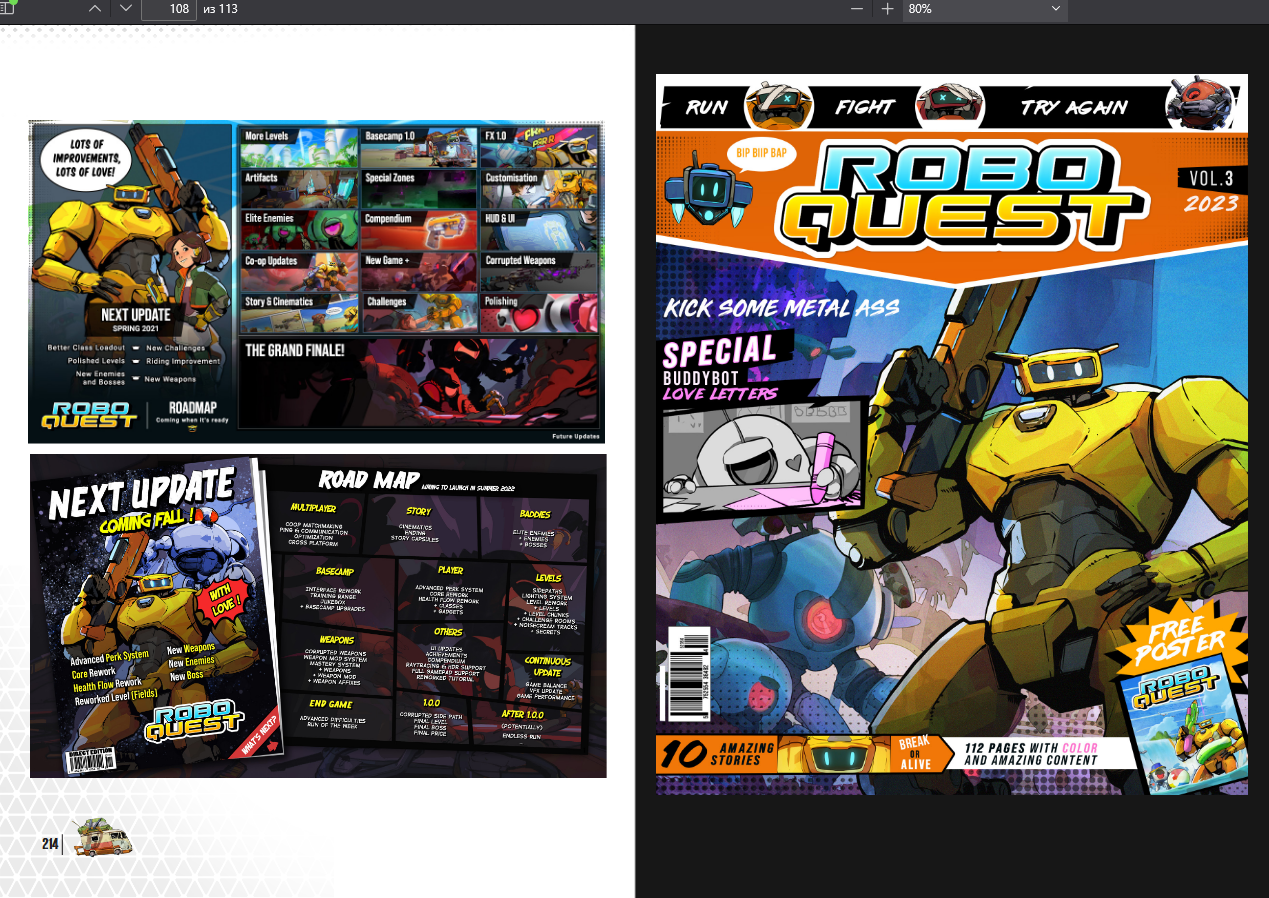Click the 'New Game +' tile label

tap(386, 260)
